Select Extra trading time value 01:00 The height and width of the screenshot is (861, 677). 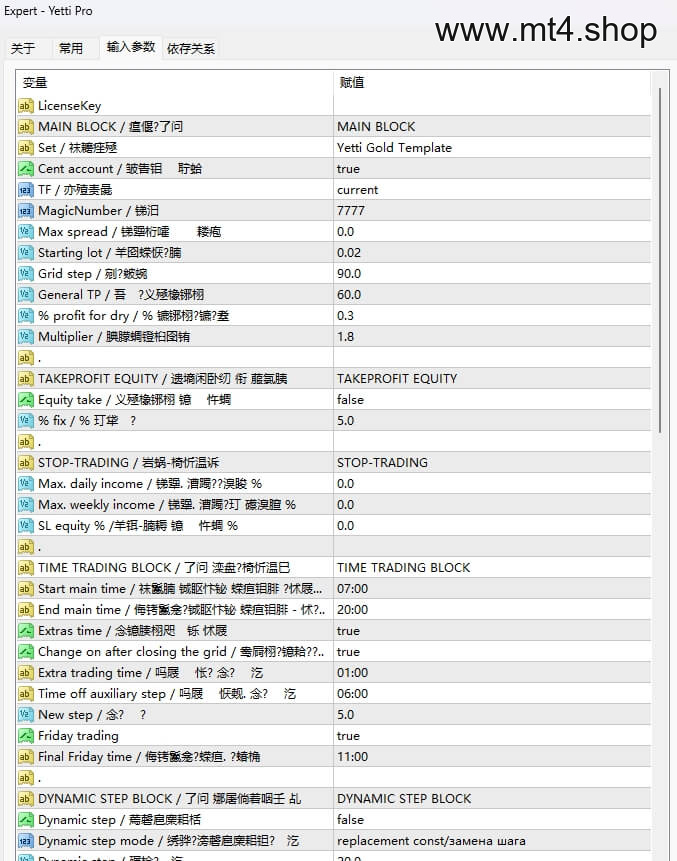click(491, 673)
